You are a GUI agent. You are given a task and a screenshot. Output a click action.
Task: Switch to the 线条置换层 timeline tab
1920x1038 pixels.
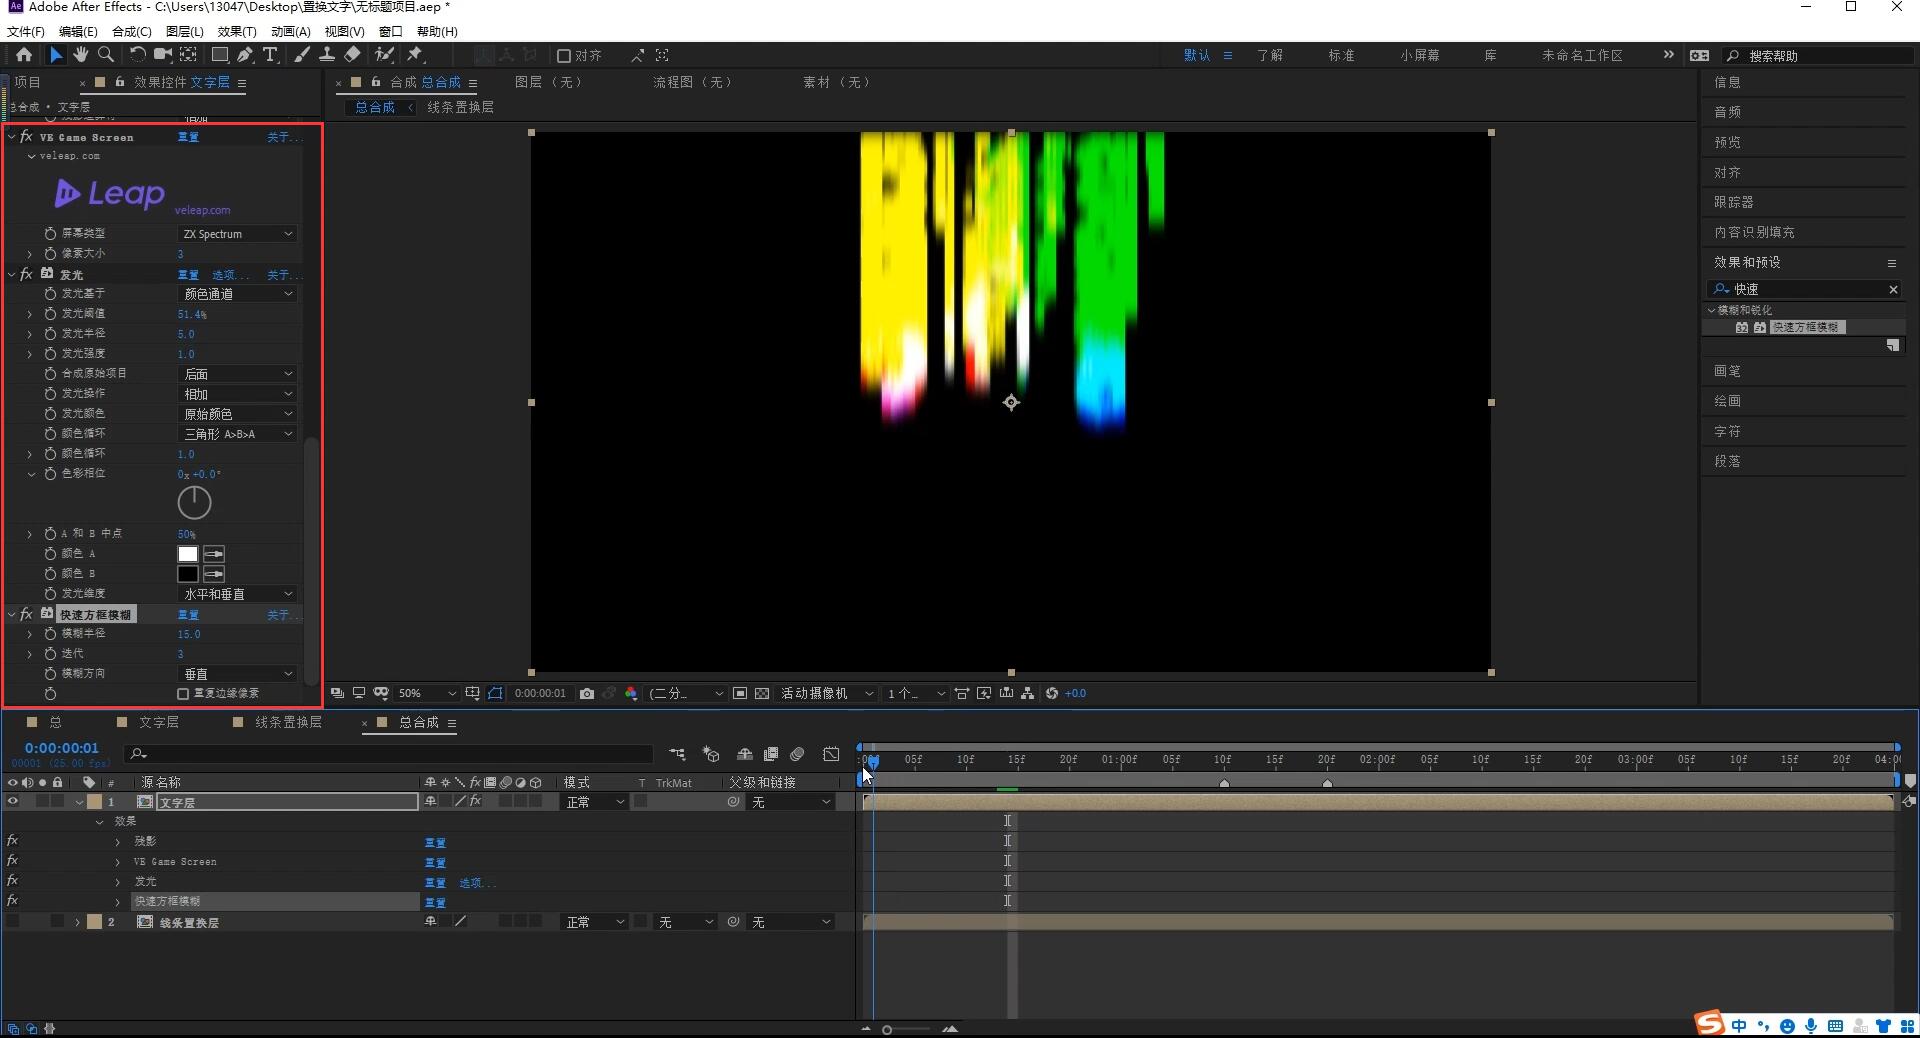click(x=288, y=722)
